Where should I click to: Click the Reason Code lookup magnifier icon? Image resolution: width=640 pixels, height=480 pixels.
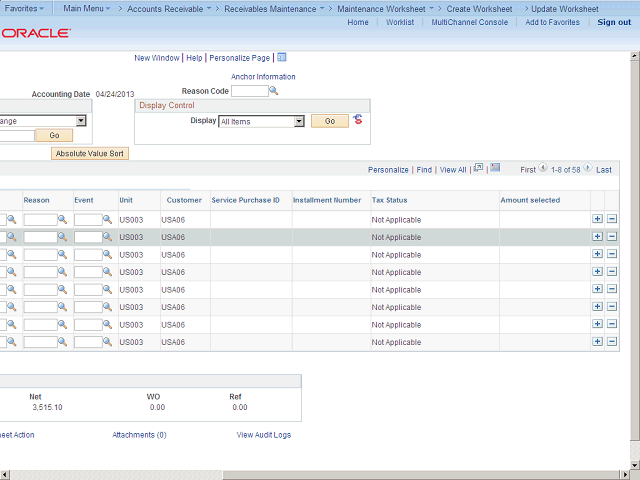(274, 91)
